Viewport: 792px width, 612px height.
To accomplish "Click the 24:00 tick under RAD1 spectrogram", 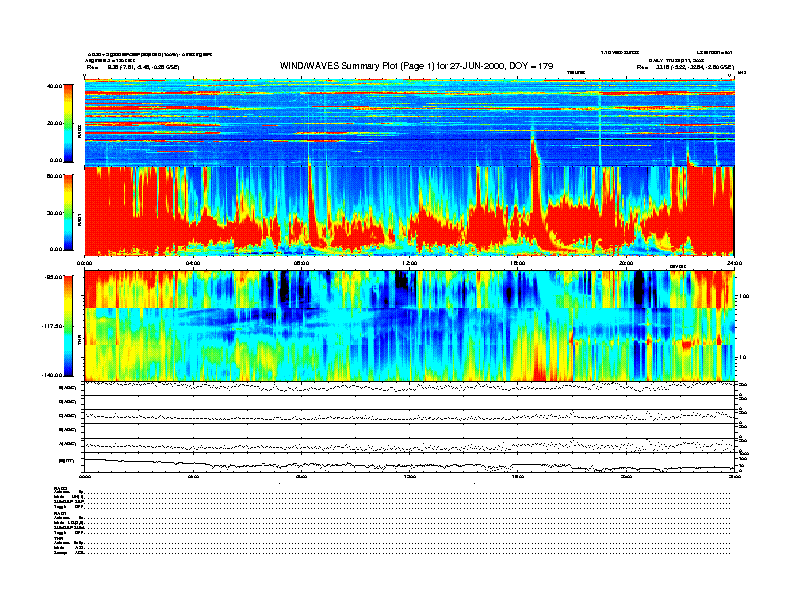I will point(734,263).
